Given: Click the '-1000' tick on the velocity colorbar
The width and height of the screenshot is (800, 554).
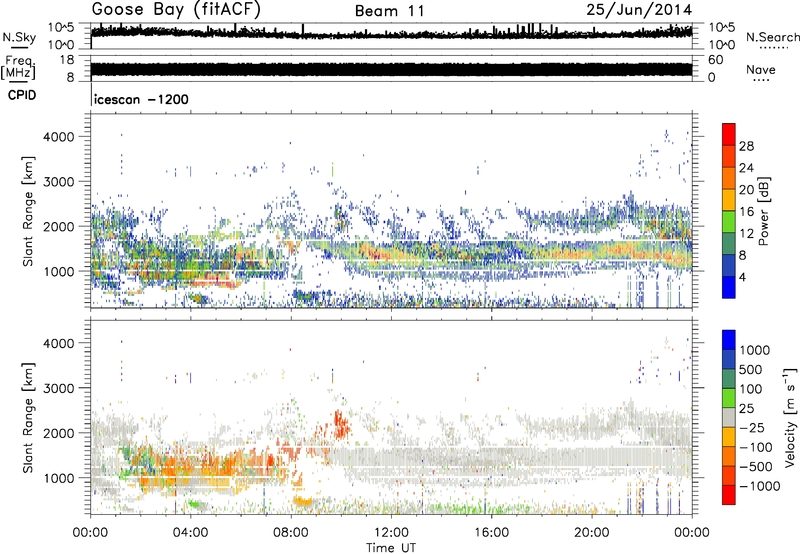Looking at the screenshot, I should (760, 486).
